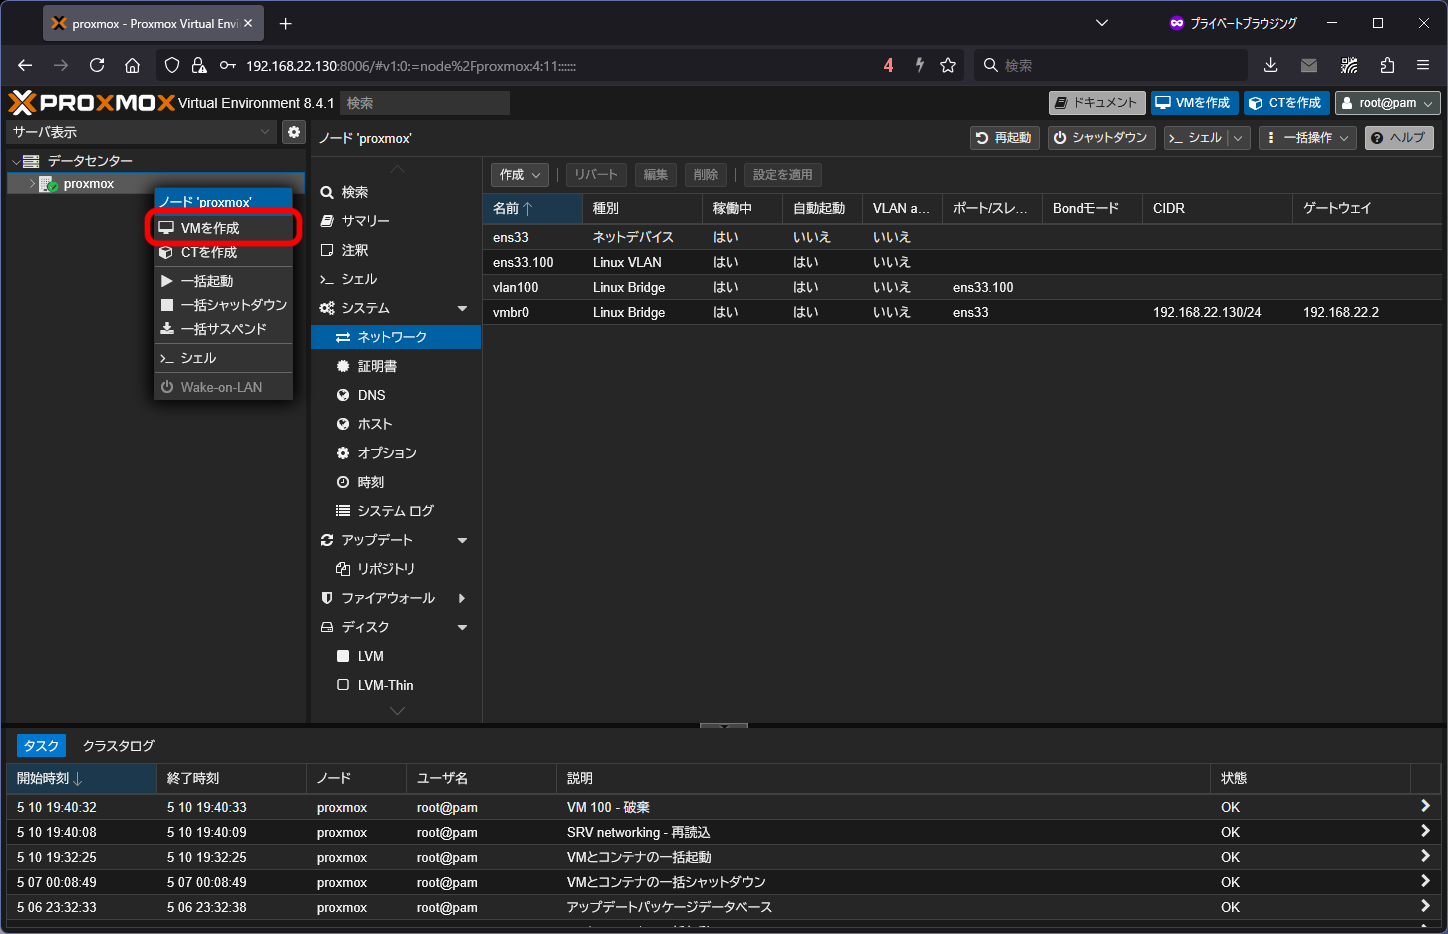Image resolution: width=1448 pixels, height=934 pixels.
Task: Open システム ログ menu item
Action: point(396,511)
